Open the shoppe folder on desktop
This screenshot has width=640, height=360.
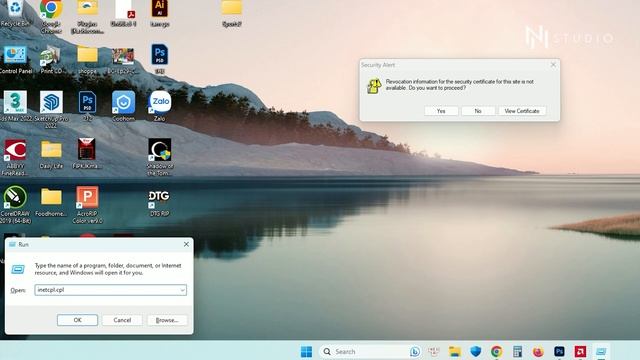(x=87, y=60)
